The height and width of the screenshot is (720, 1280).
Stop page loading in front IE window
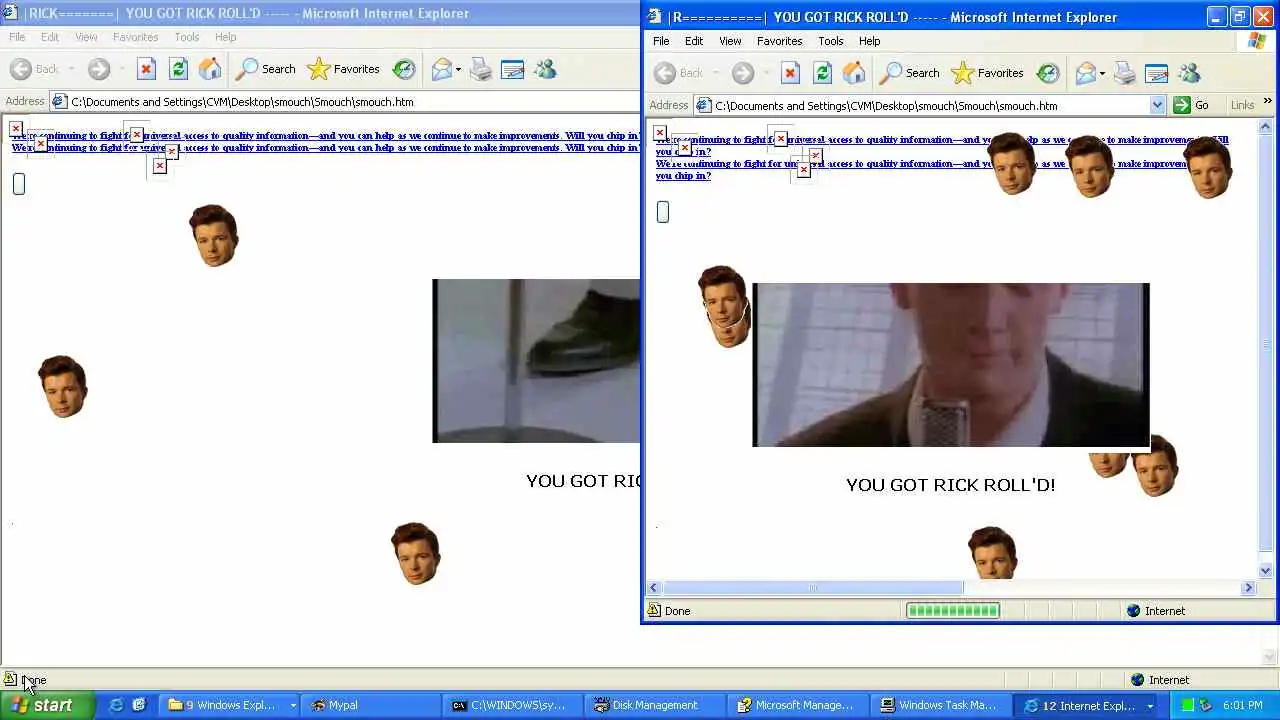tap(790, 73)
